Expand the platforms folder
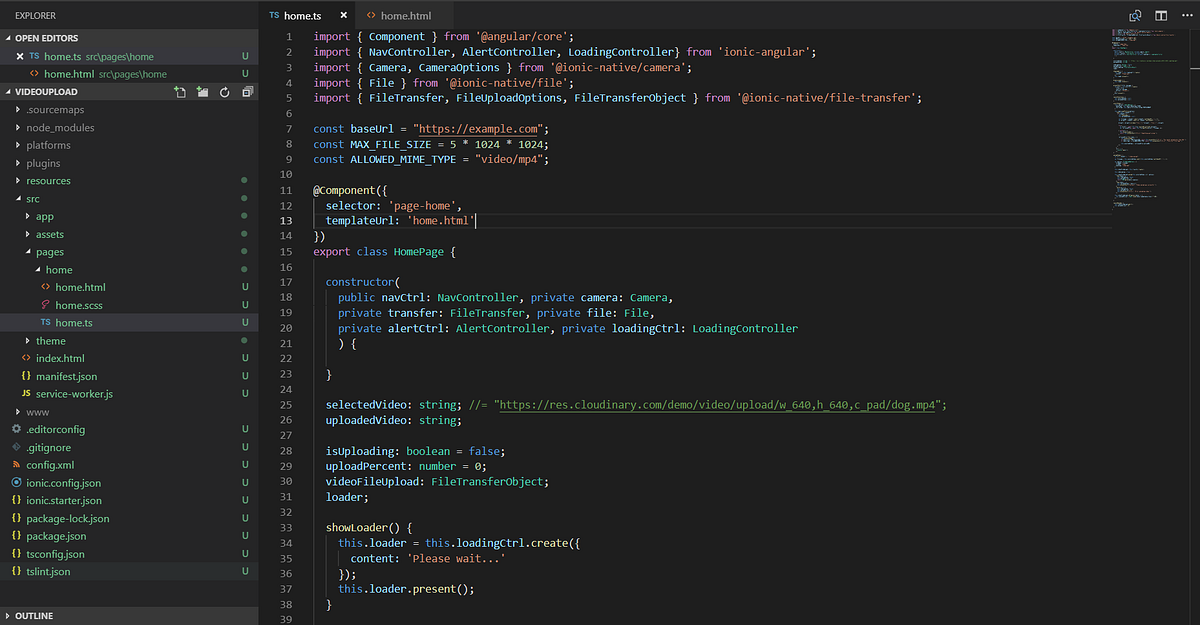This screenshot has width=1200, height=625. pyautogui.click(x=129, y=145)
